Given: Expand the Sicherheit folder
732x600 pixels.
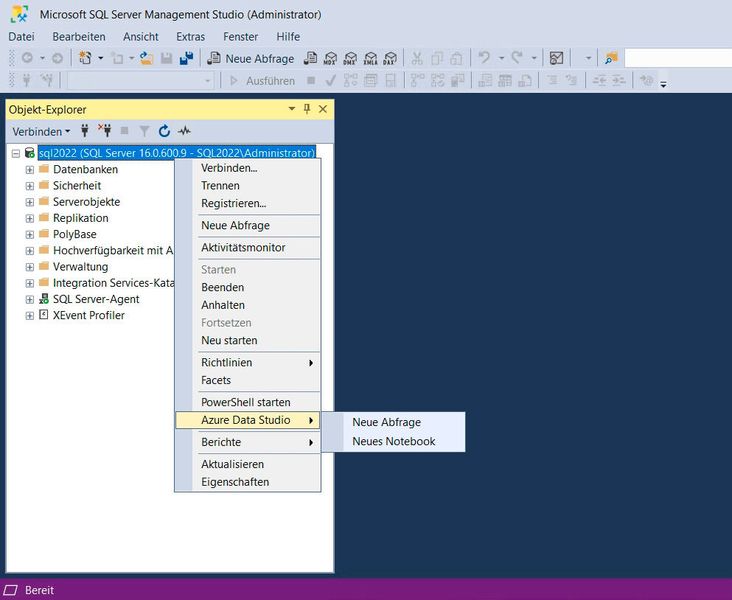Looking at the screenshot, I should coord(29,186).
